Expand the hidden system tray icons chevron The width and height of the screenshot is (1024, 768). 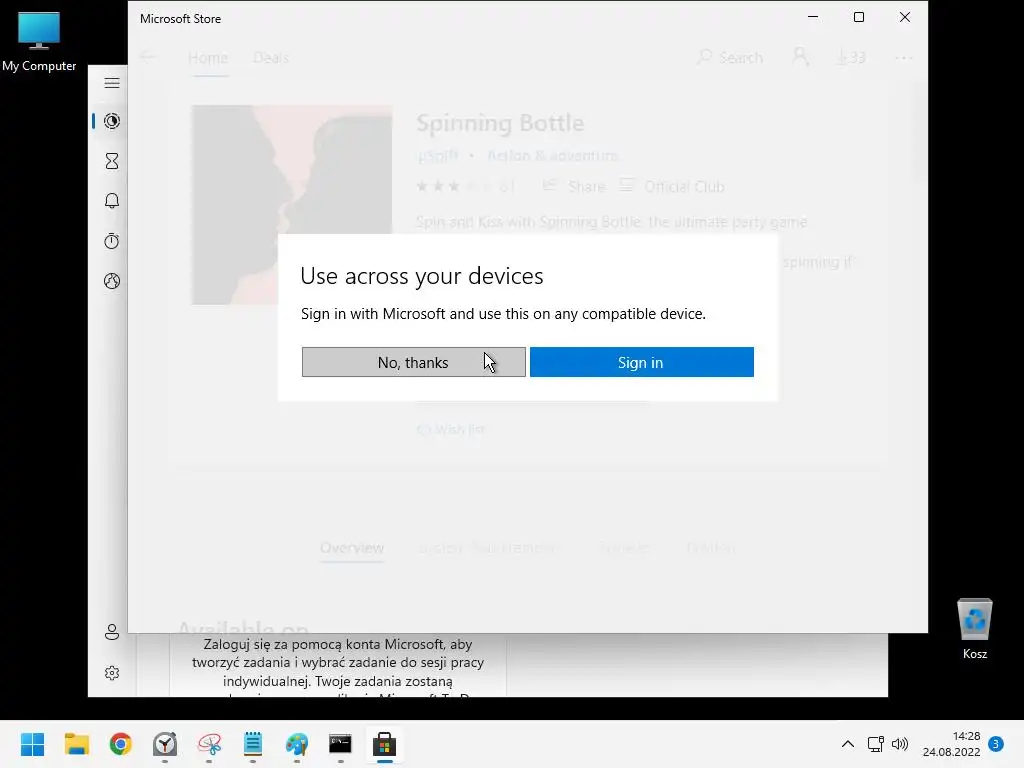click(848, 744)
